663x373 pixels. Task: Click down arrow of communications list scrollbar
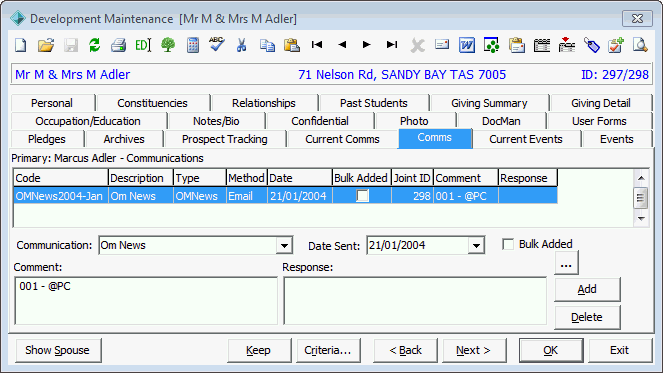(641, 218)
